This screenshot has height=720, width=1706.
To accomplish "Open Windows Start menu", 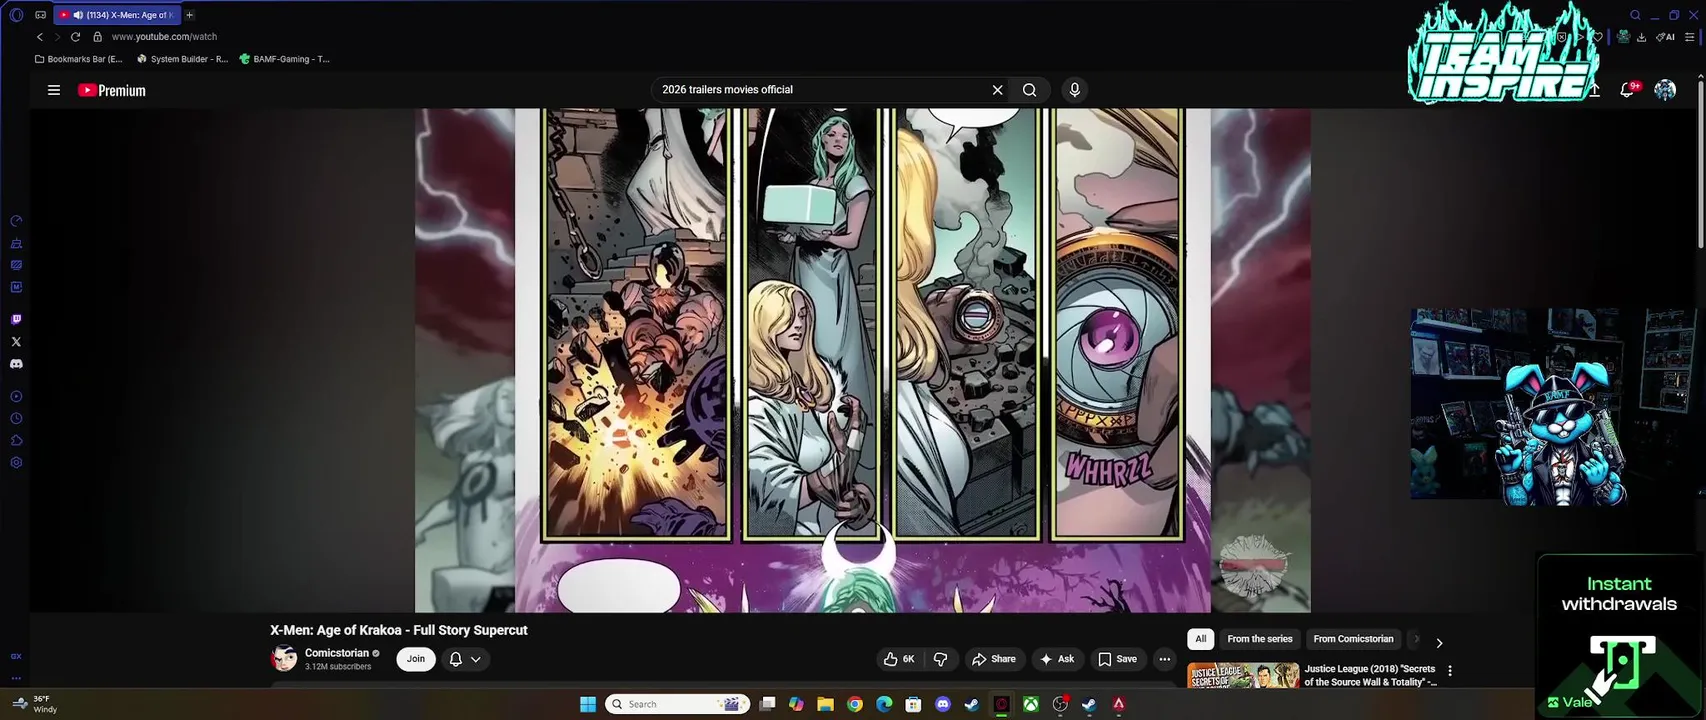I will pos(588,704).
